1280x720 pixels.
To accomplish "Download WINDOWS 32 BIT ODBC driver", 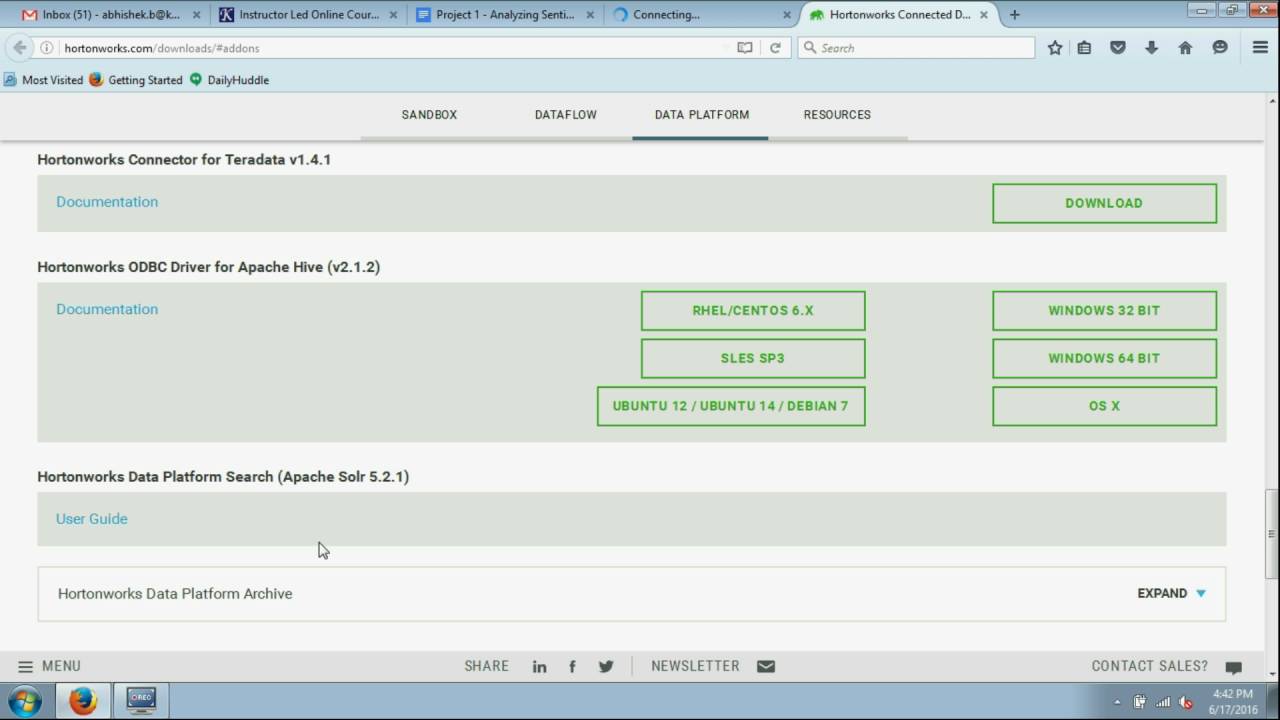I will click(1104, 311).
